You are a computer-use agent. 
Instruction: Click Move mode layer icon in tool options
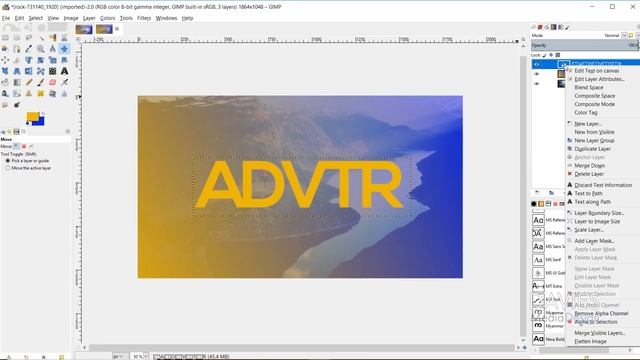pyautogui.click(x=16, y=146)
